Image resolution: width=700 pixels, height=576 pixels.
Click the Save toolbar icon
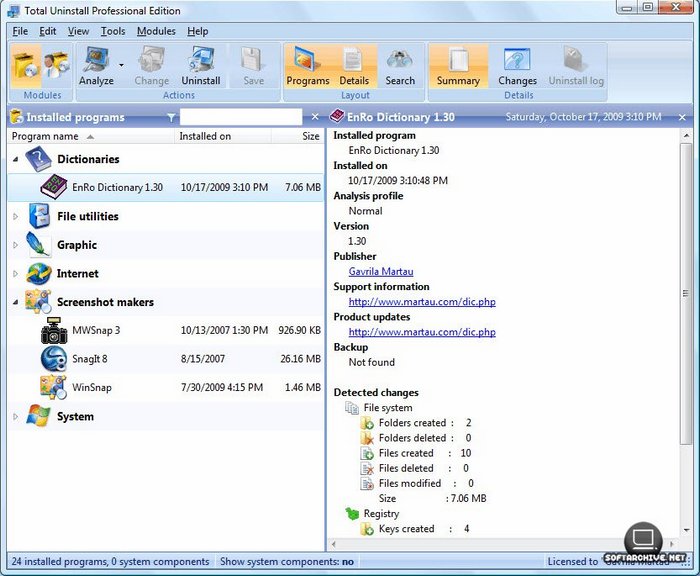tap(254, 66)
